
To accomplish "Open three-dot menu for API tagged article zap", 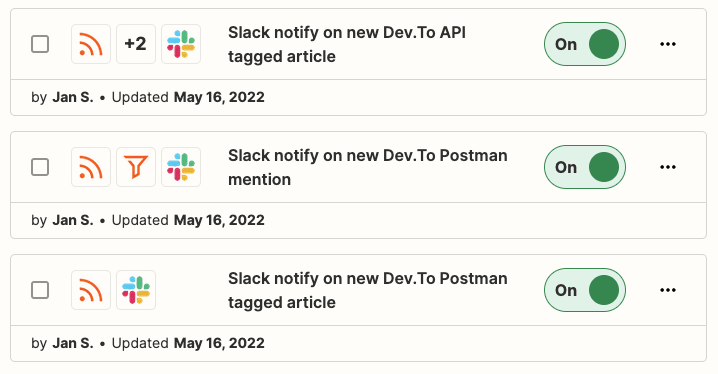I will pos(668,44).
